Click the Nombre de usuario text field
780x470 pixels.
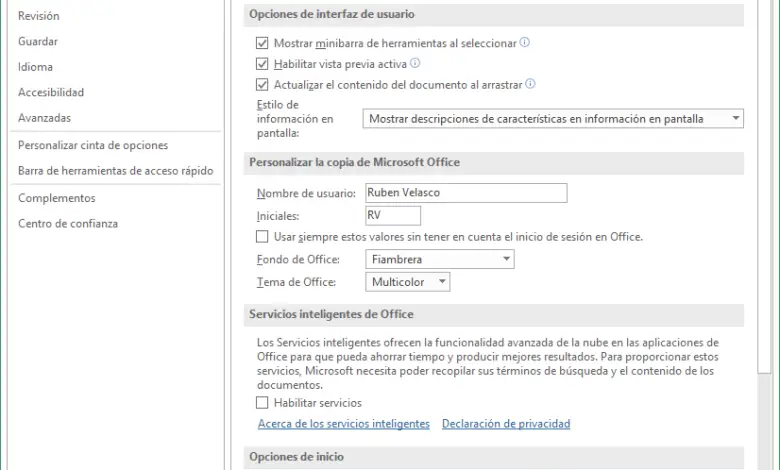(x=465, y=193)
